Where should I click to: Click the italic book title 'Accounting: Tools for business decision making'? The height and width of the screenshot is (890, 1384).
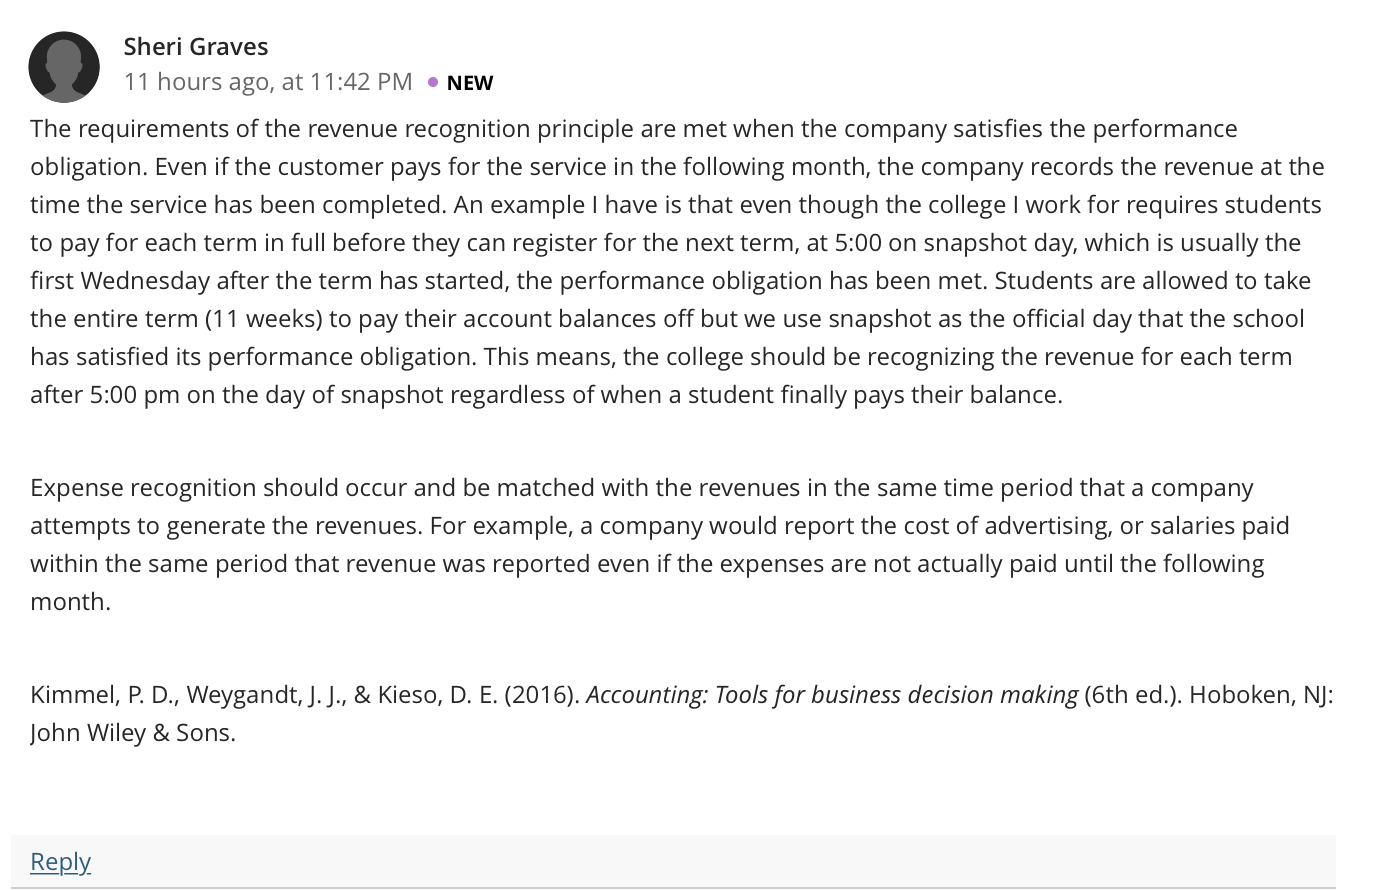click(832, 695)
